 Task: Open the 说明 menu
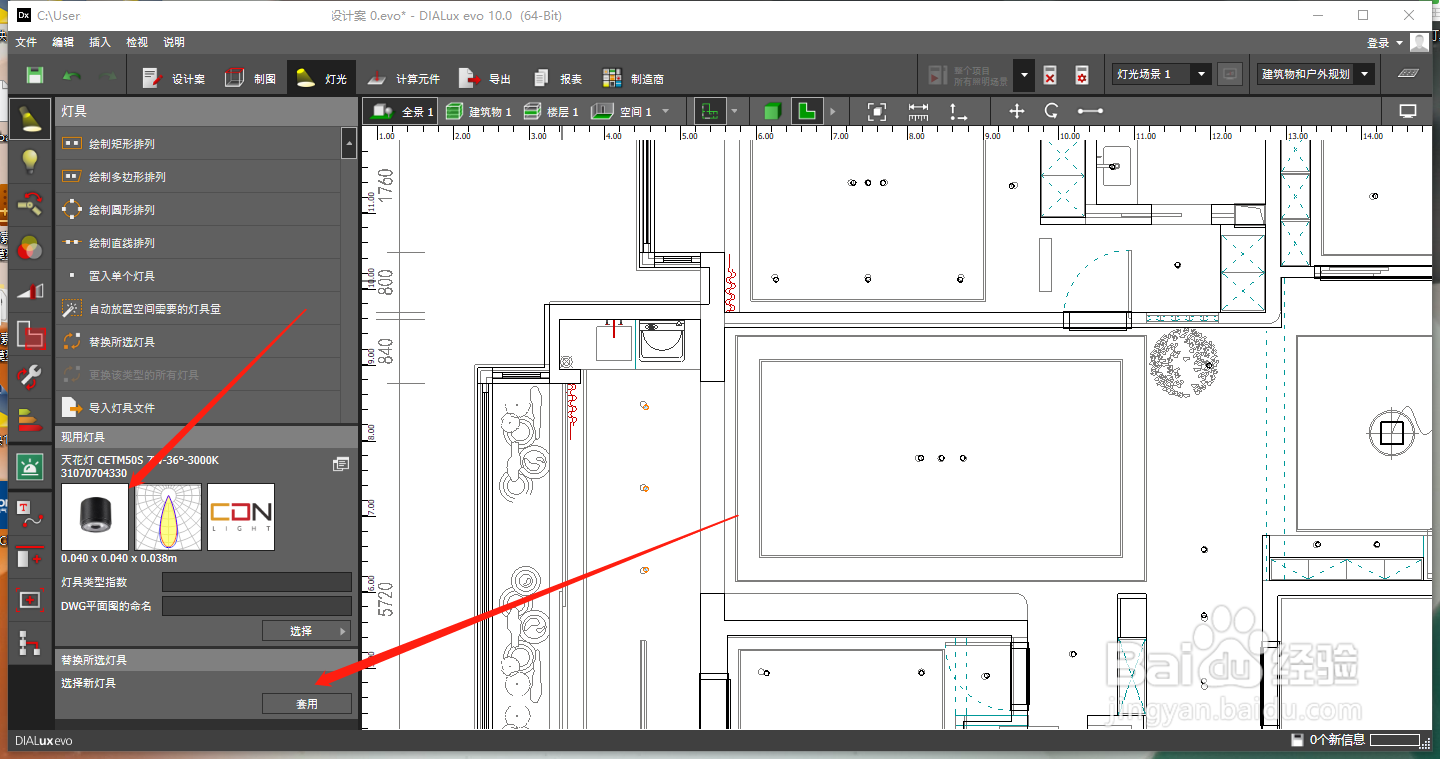(x=174, y=42)
